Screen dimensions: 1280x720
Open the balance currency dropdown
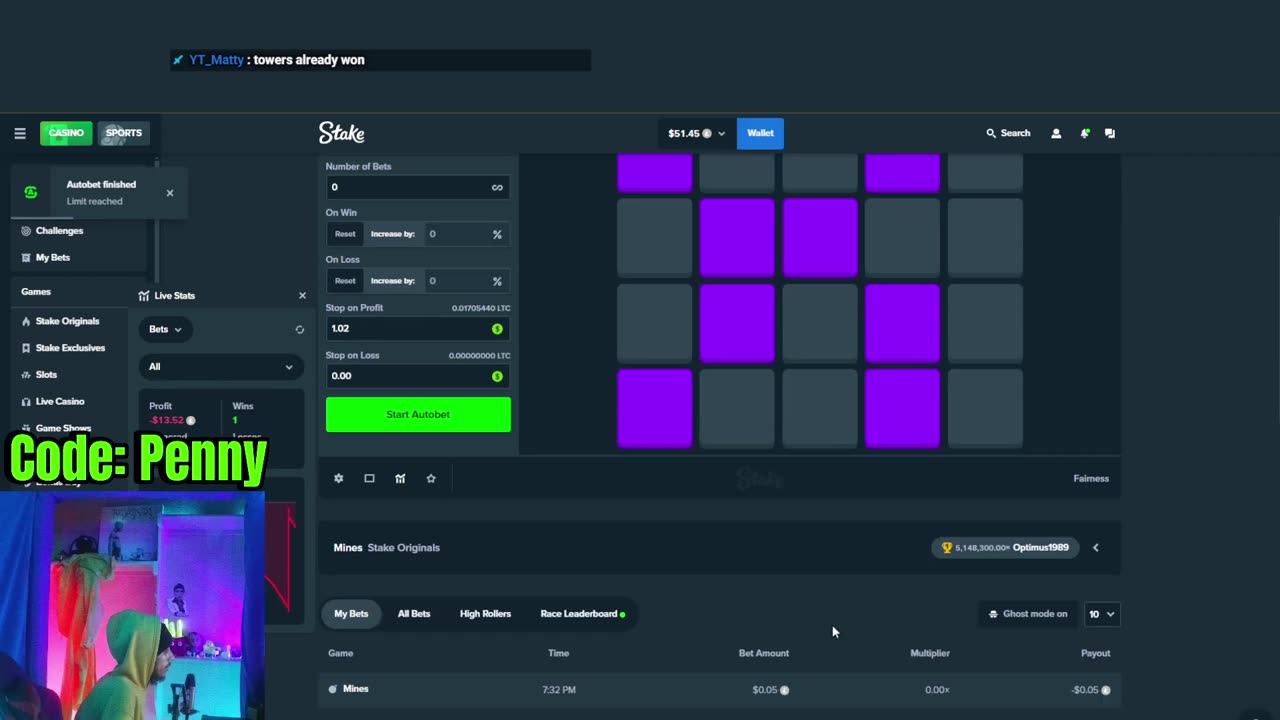(697, 133)
